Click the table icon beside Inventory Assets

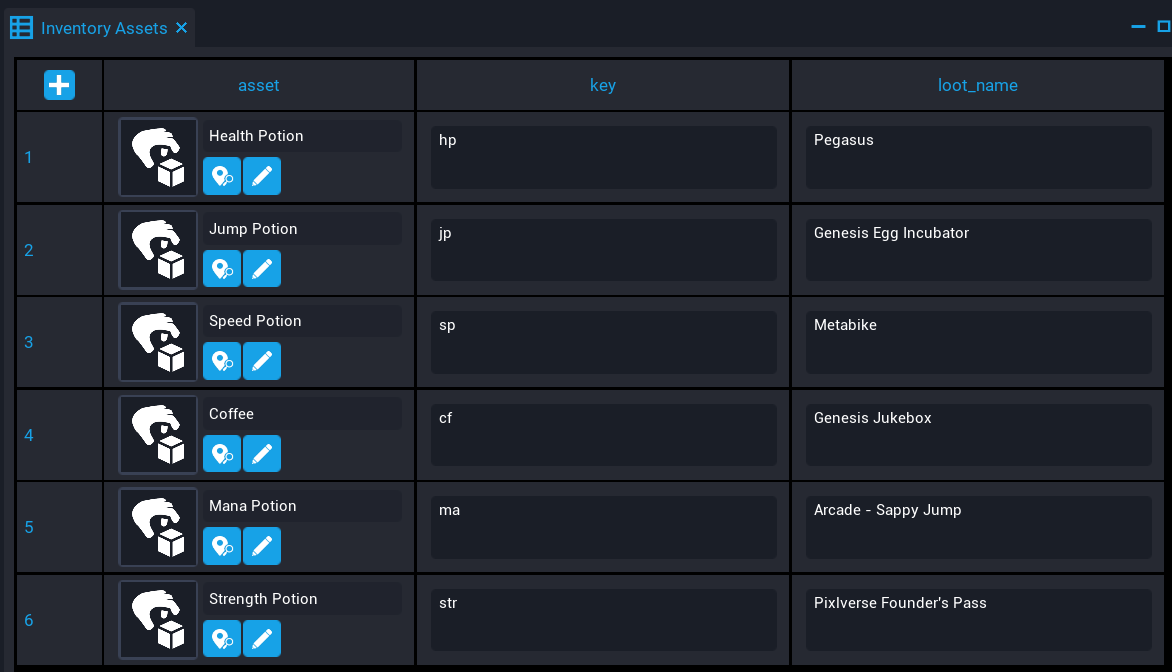21,27
